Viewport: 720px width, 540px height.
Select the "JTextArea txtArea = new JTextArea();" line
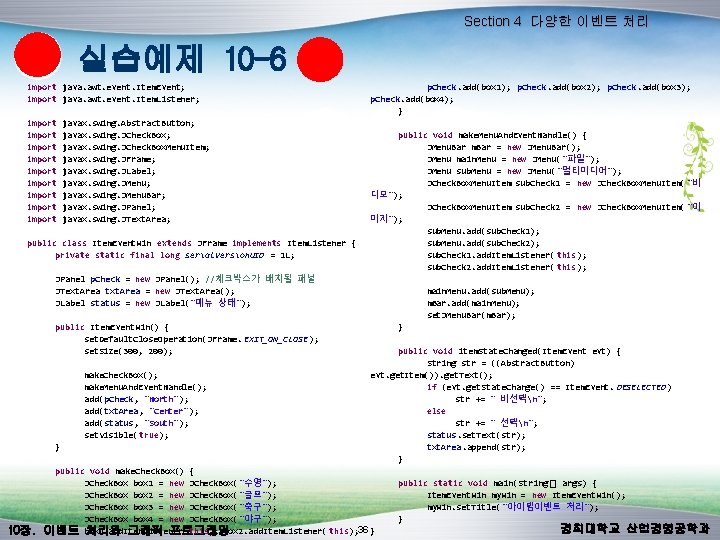(x=145, y=291)
